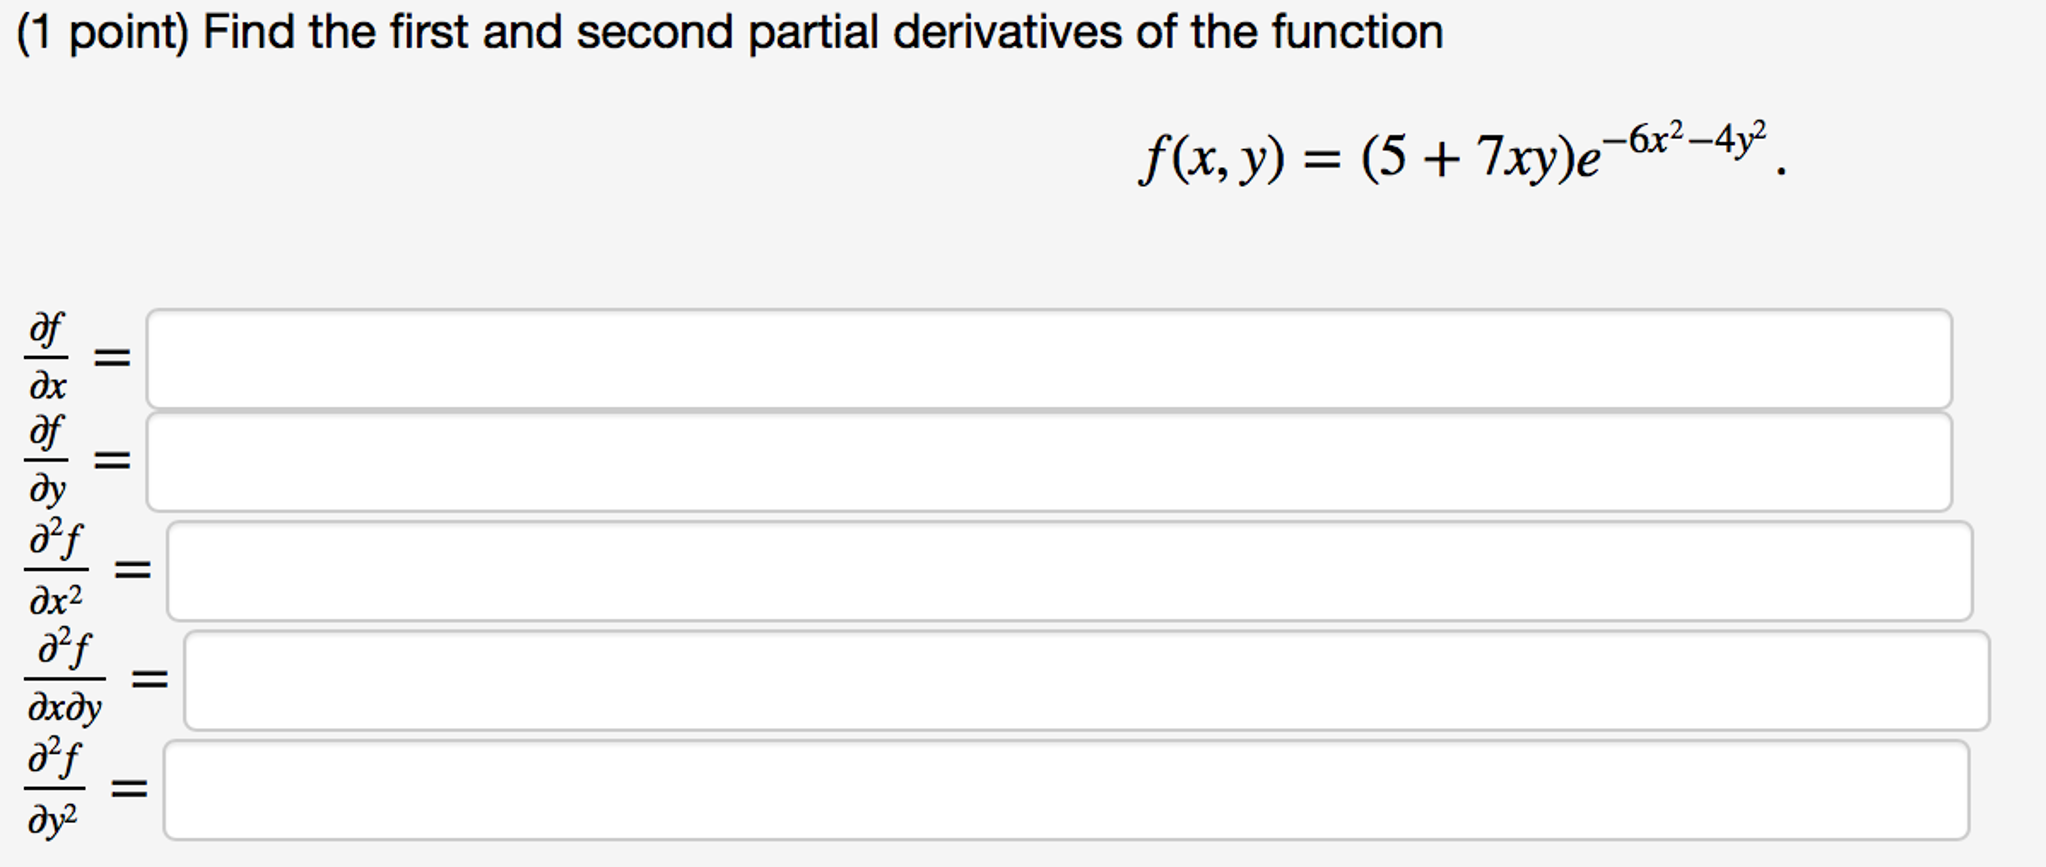This screenshot has height=867, width=2046.
Task: Select the ∂²f/∂x² derivative label
Action: [56, 568]
